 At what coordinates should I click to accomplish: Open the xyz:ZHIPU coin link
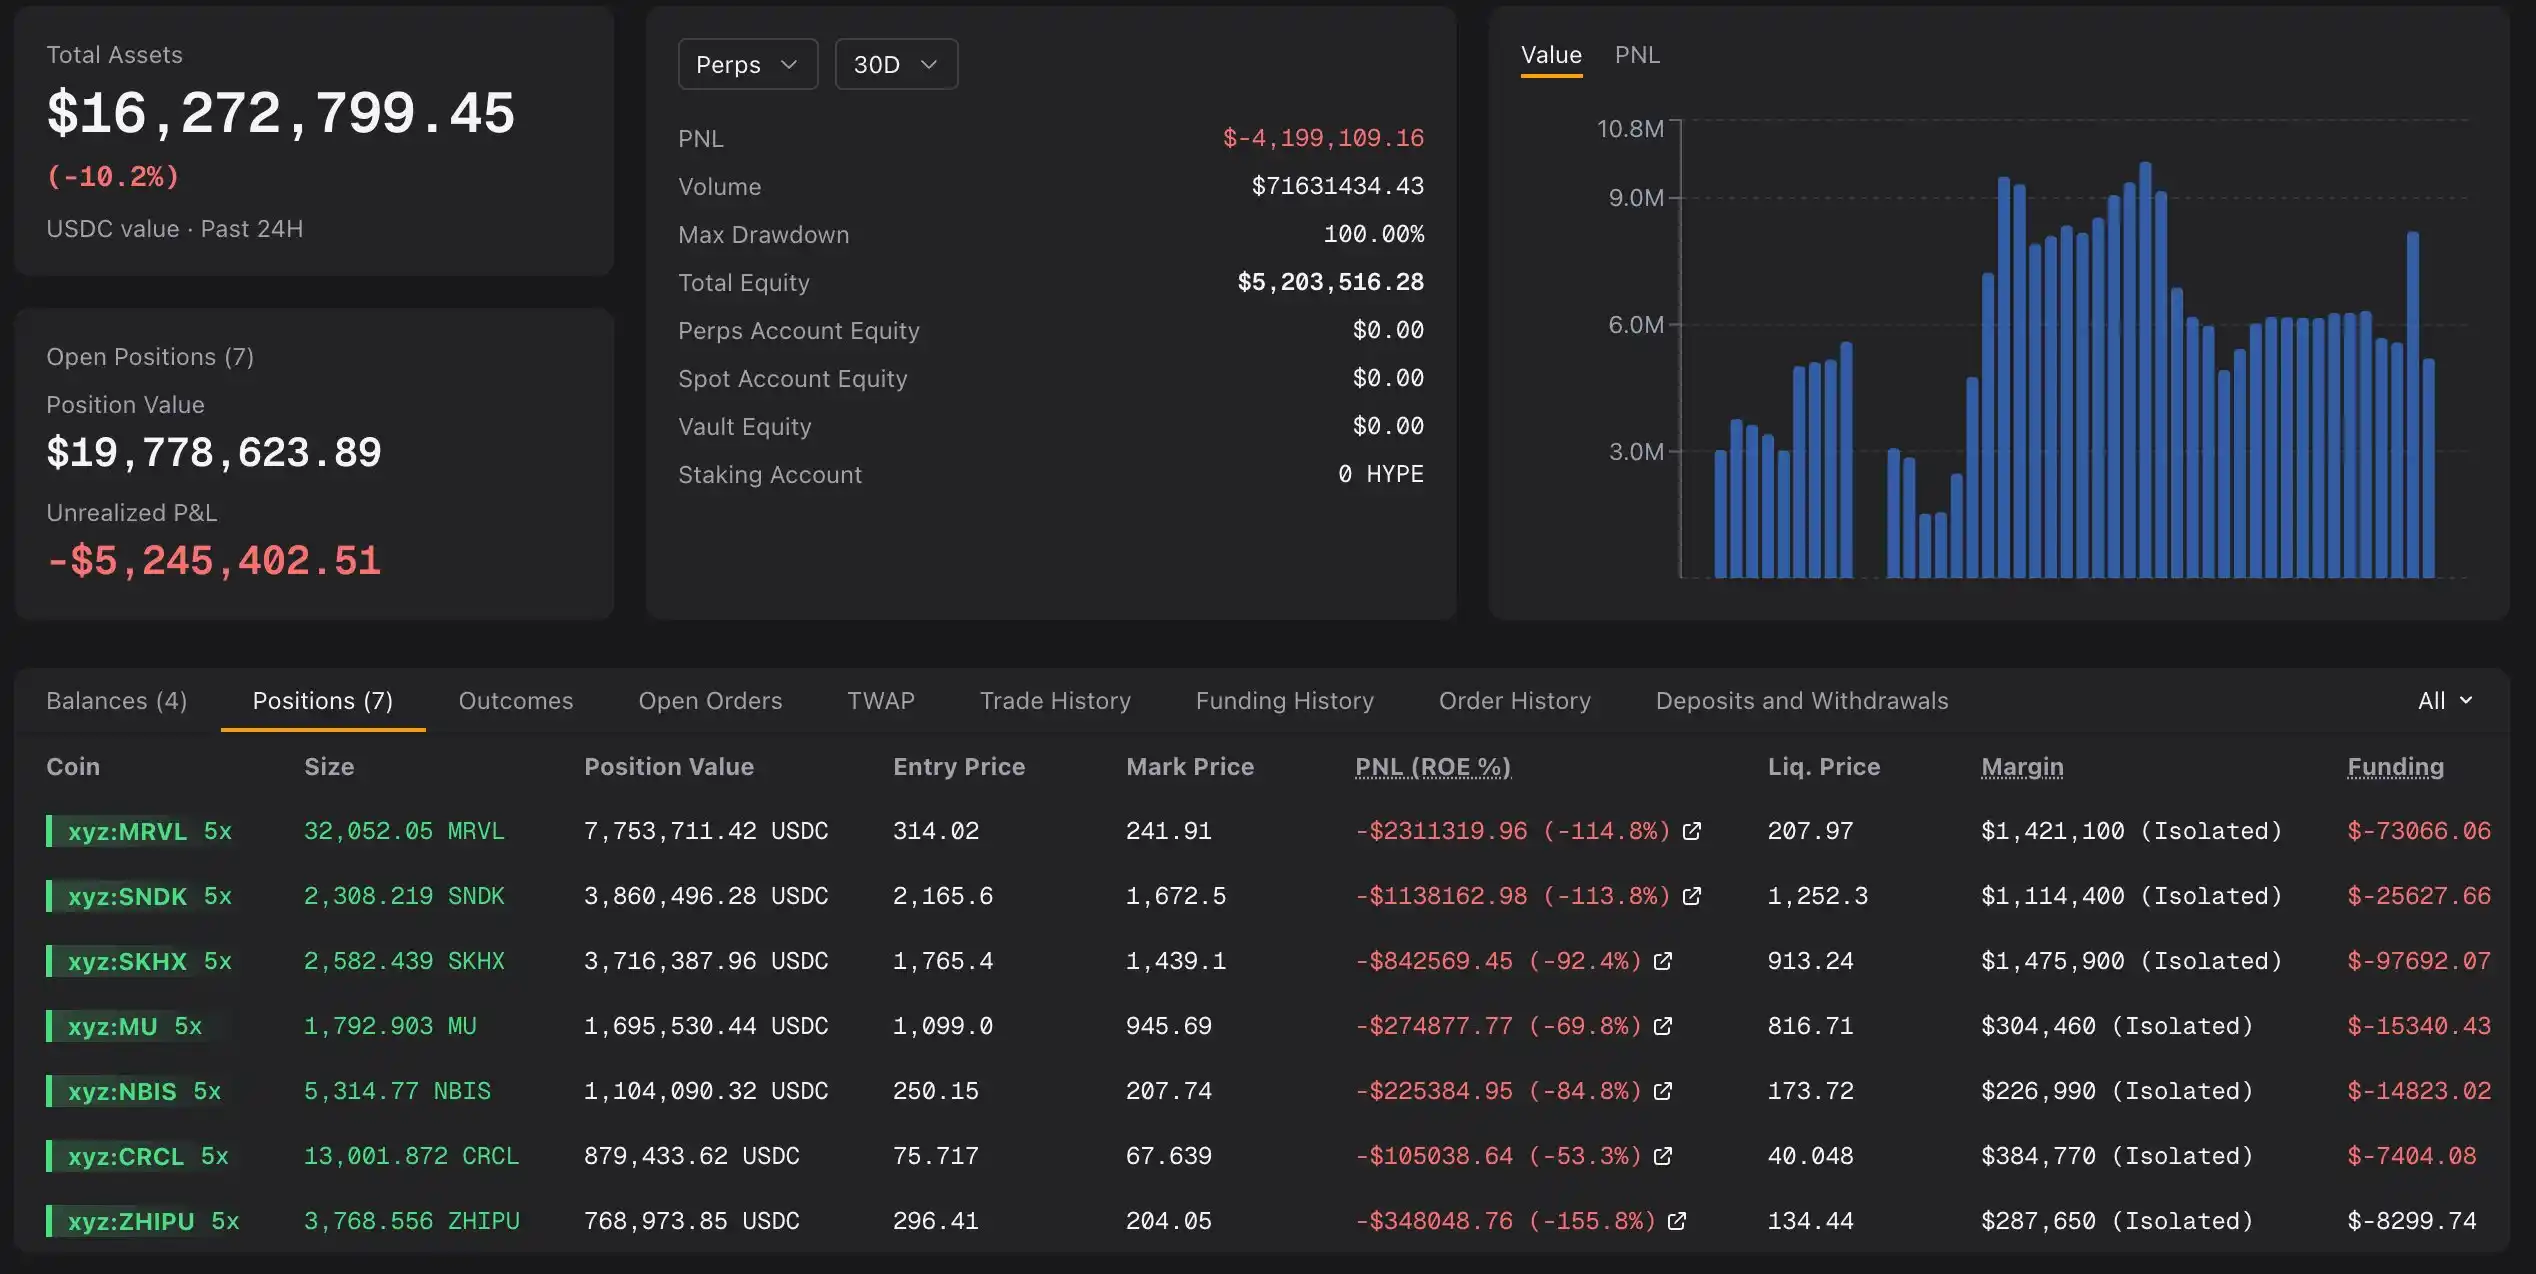131,1221
